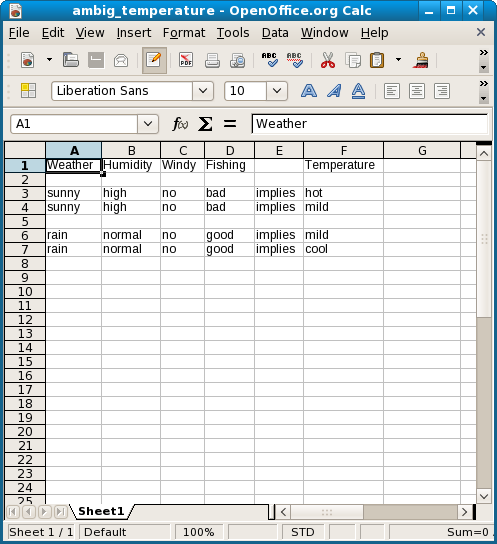
Task: Open the Name Box dropdown arrow
Action: pos(148,124)
